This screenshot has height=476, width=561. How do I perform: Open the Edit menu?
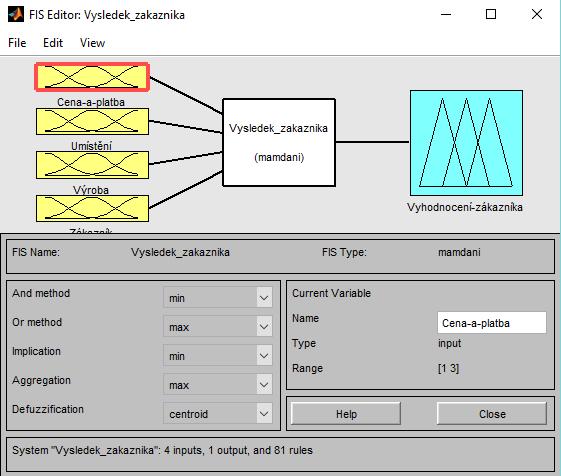pyautogui.click(x=53, y=43)
